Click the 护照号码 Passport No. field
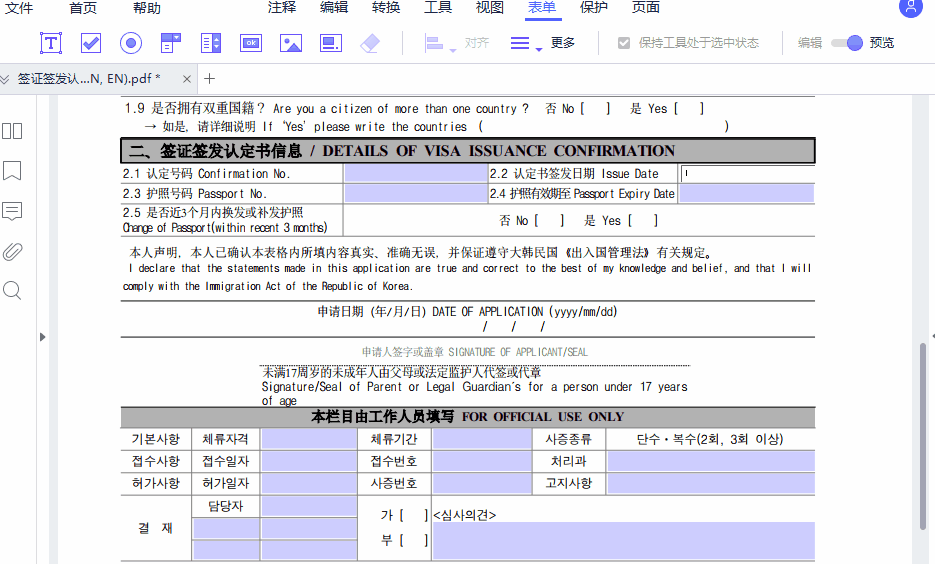Screen dimensions: 935x564 tap(416, 194)
